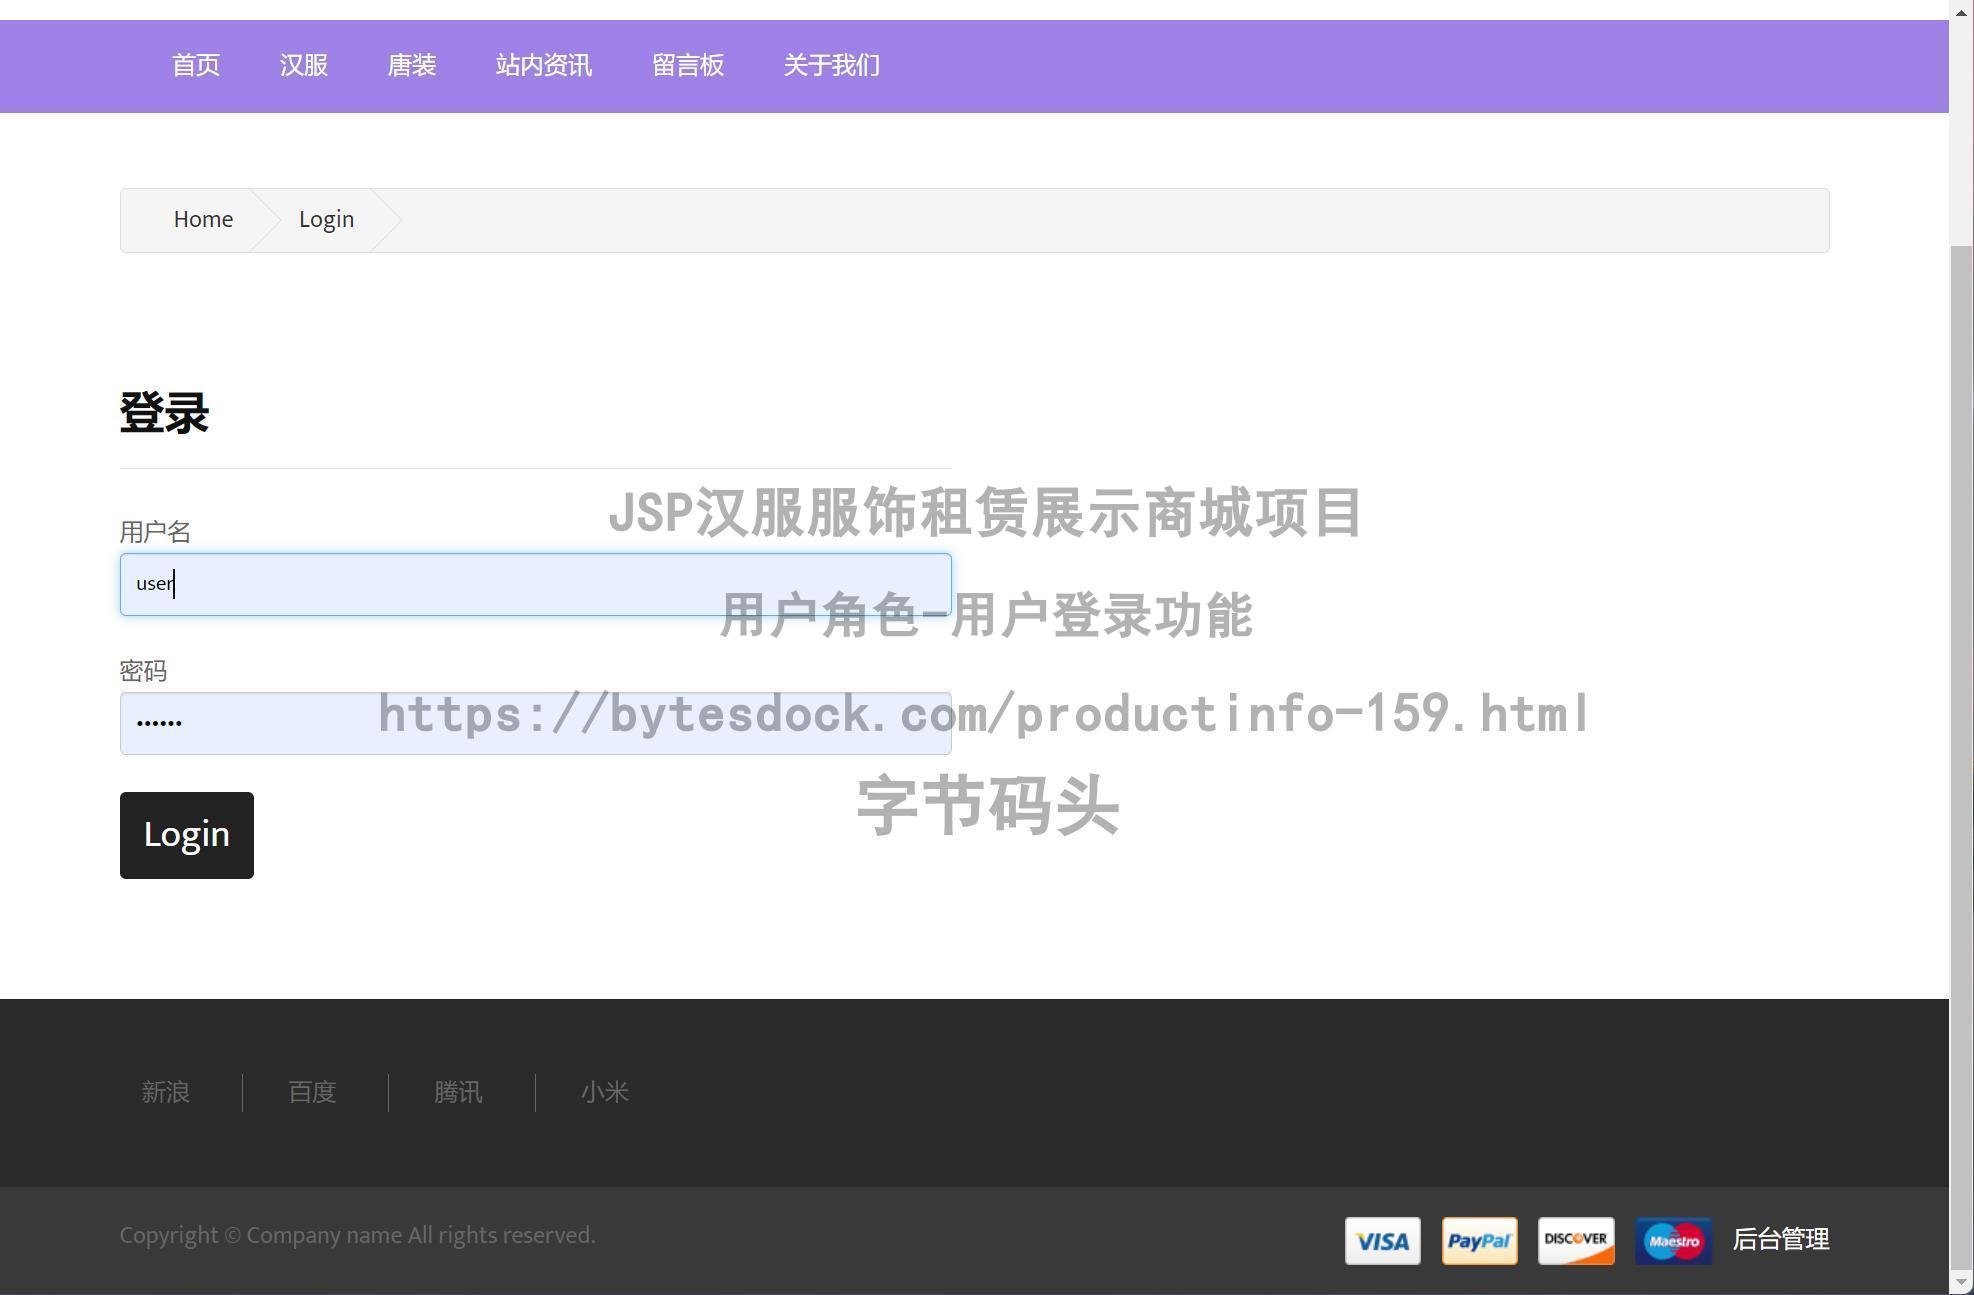Visit the 百度 footer link
1974x1295 pixels.
click(311, 1092)
